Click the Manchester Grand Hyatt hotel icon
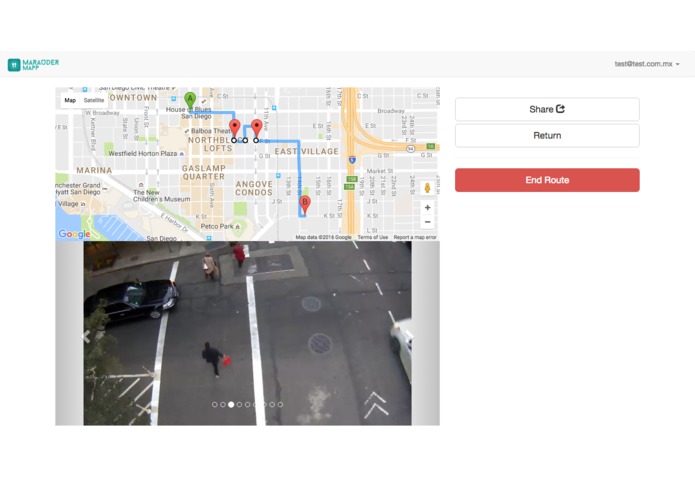The width and height of the screenshot is (695, 494). pyautogui.click(x=105, y=189)
